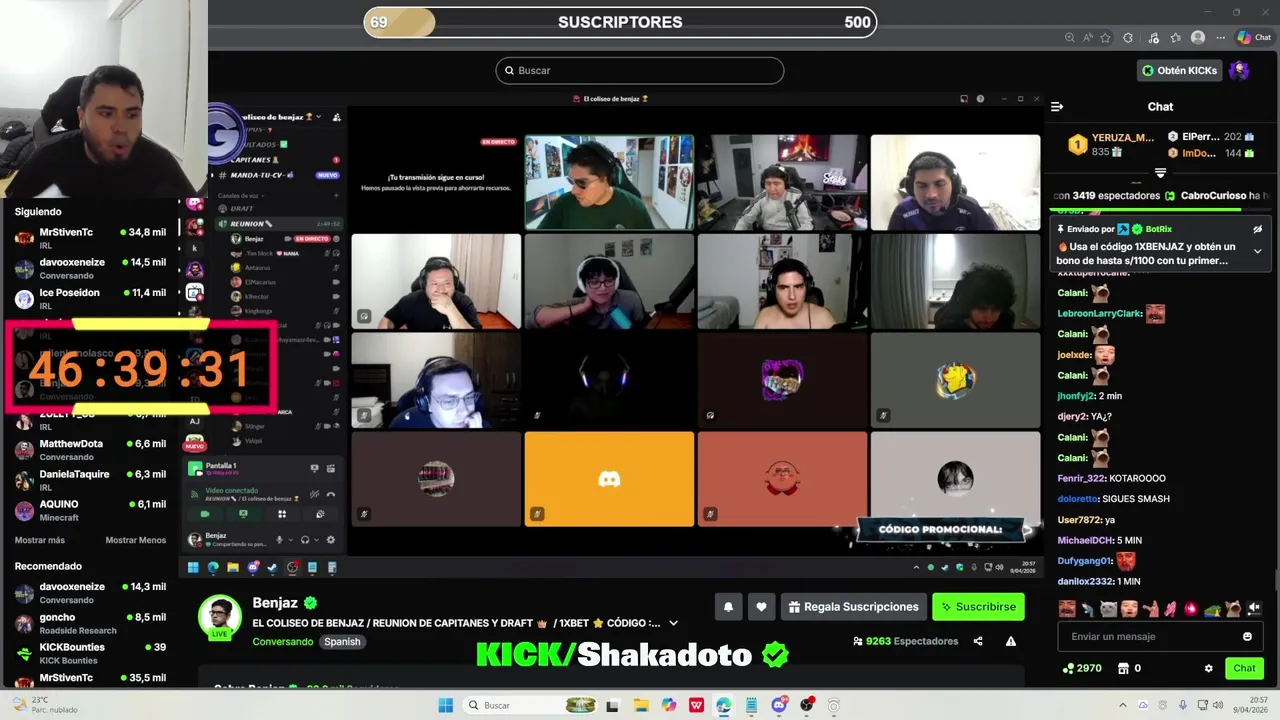1280x720 pixels.
Task: Open KICKBounties recommended channel
Action: point(90,653)
